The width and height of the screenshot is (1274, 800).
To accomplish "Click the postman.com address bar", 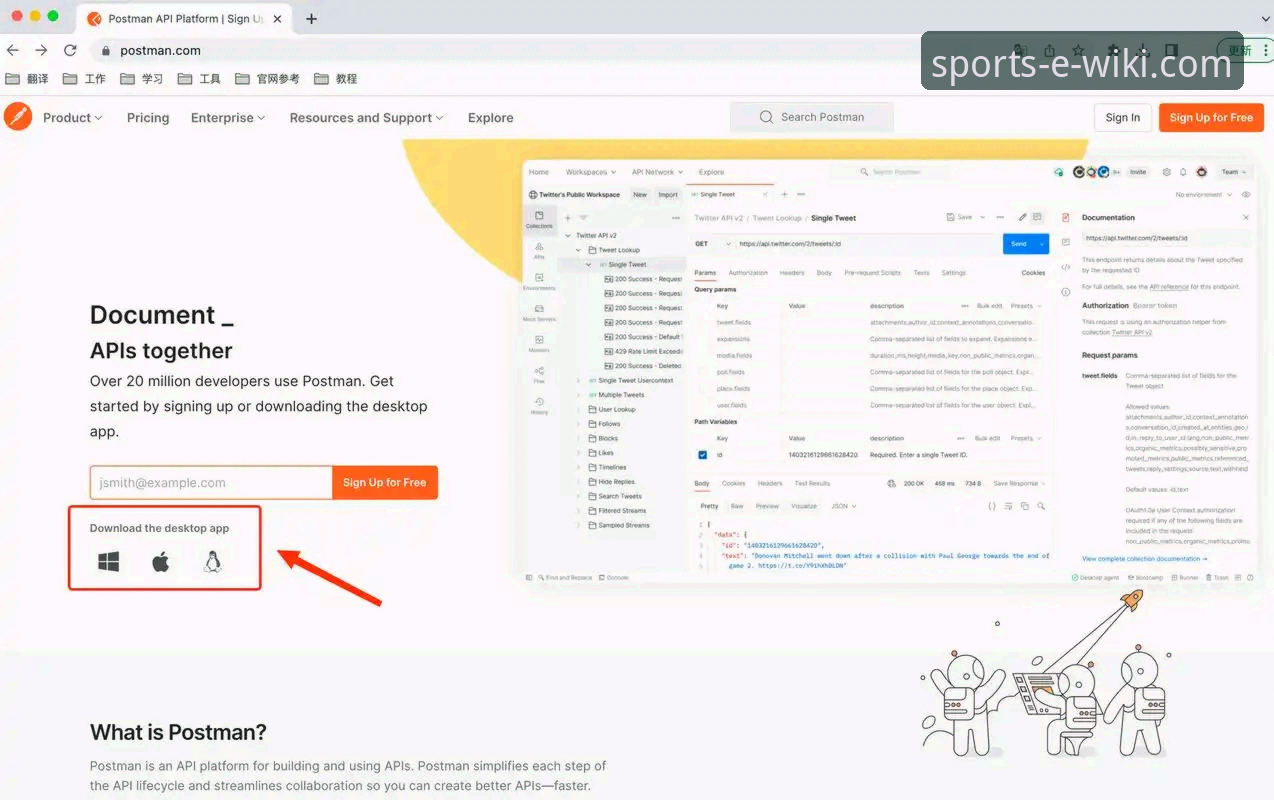I will click(161, 51).
